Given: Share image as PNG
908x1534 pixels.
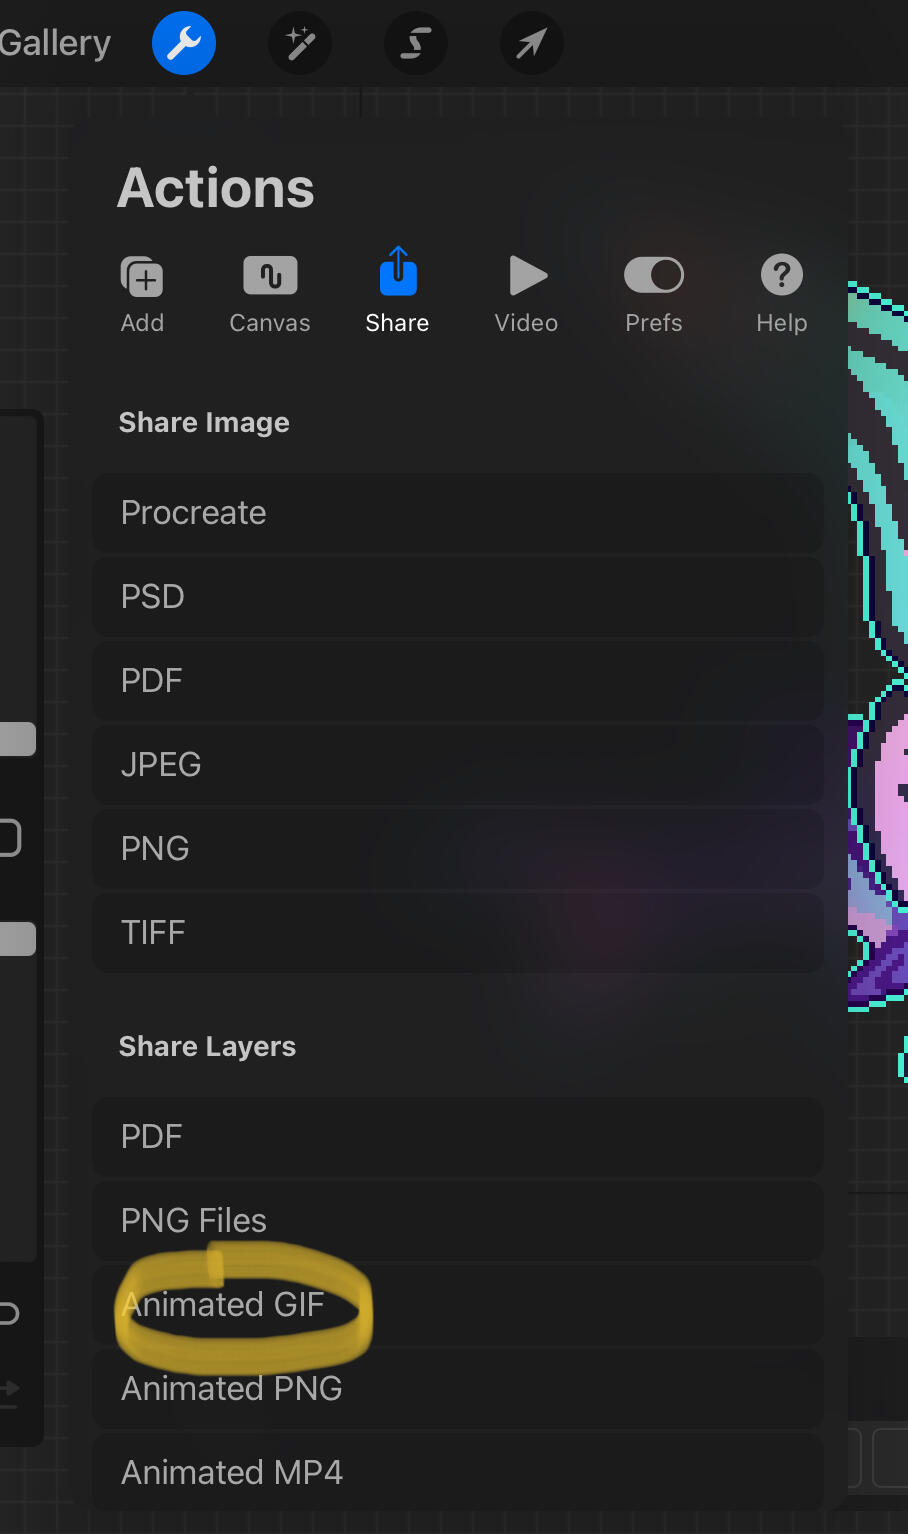Looking at the screenshot, I should [x=457, y=849].
